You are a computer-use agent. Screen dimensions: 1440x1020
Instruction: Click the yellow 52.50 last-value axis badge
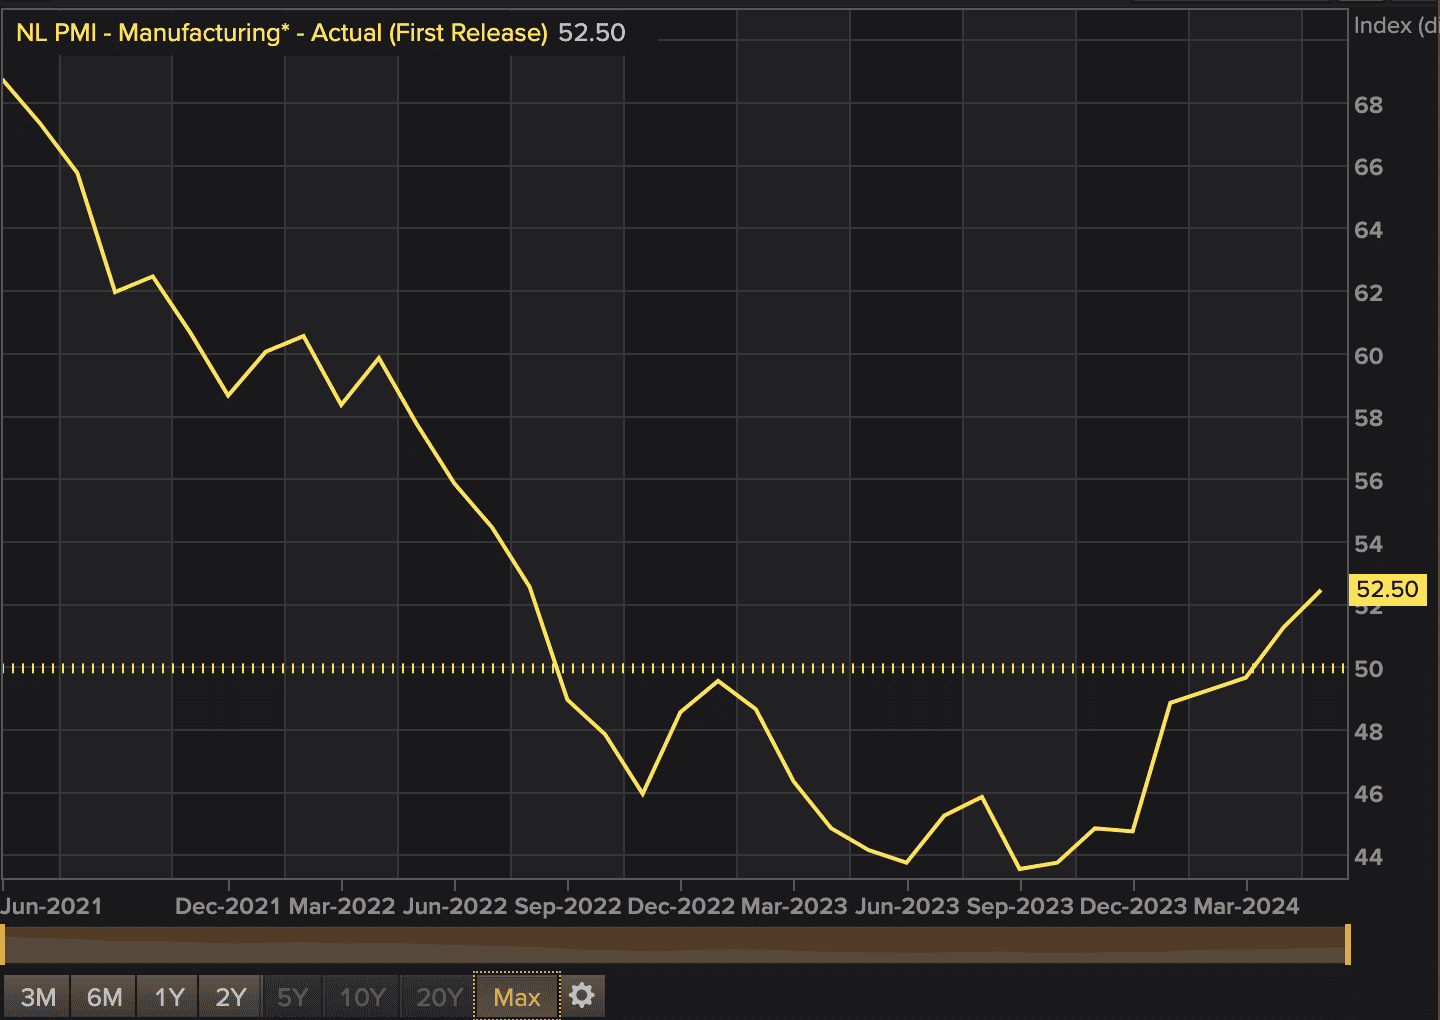pos(1387,589)
